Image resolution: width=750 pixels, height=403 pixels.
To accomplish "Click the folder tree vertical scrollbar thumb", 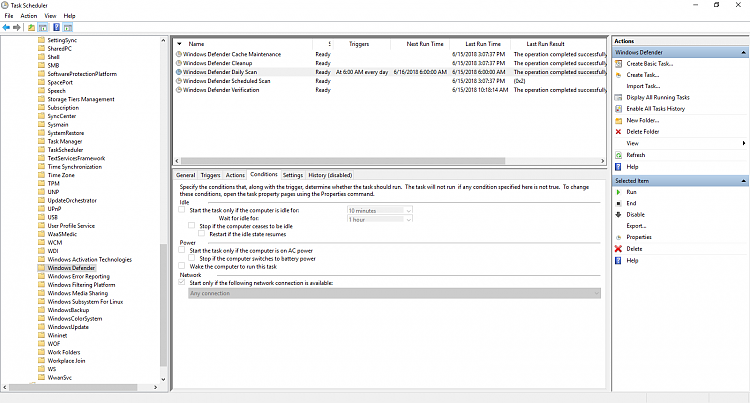I will (x=163, y=305).
